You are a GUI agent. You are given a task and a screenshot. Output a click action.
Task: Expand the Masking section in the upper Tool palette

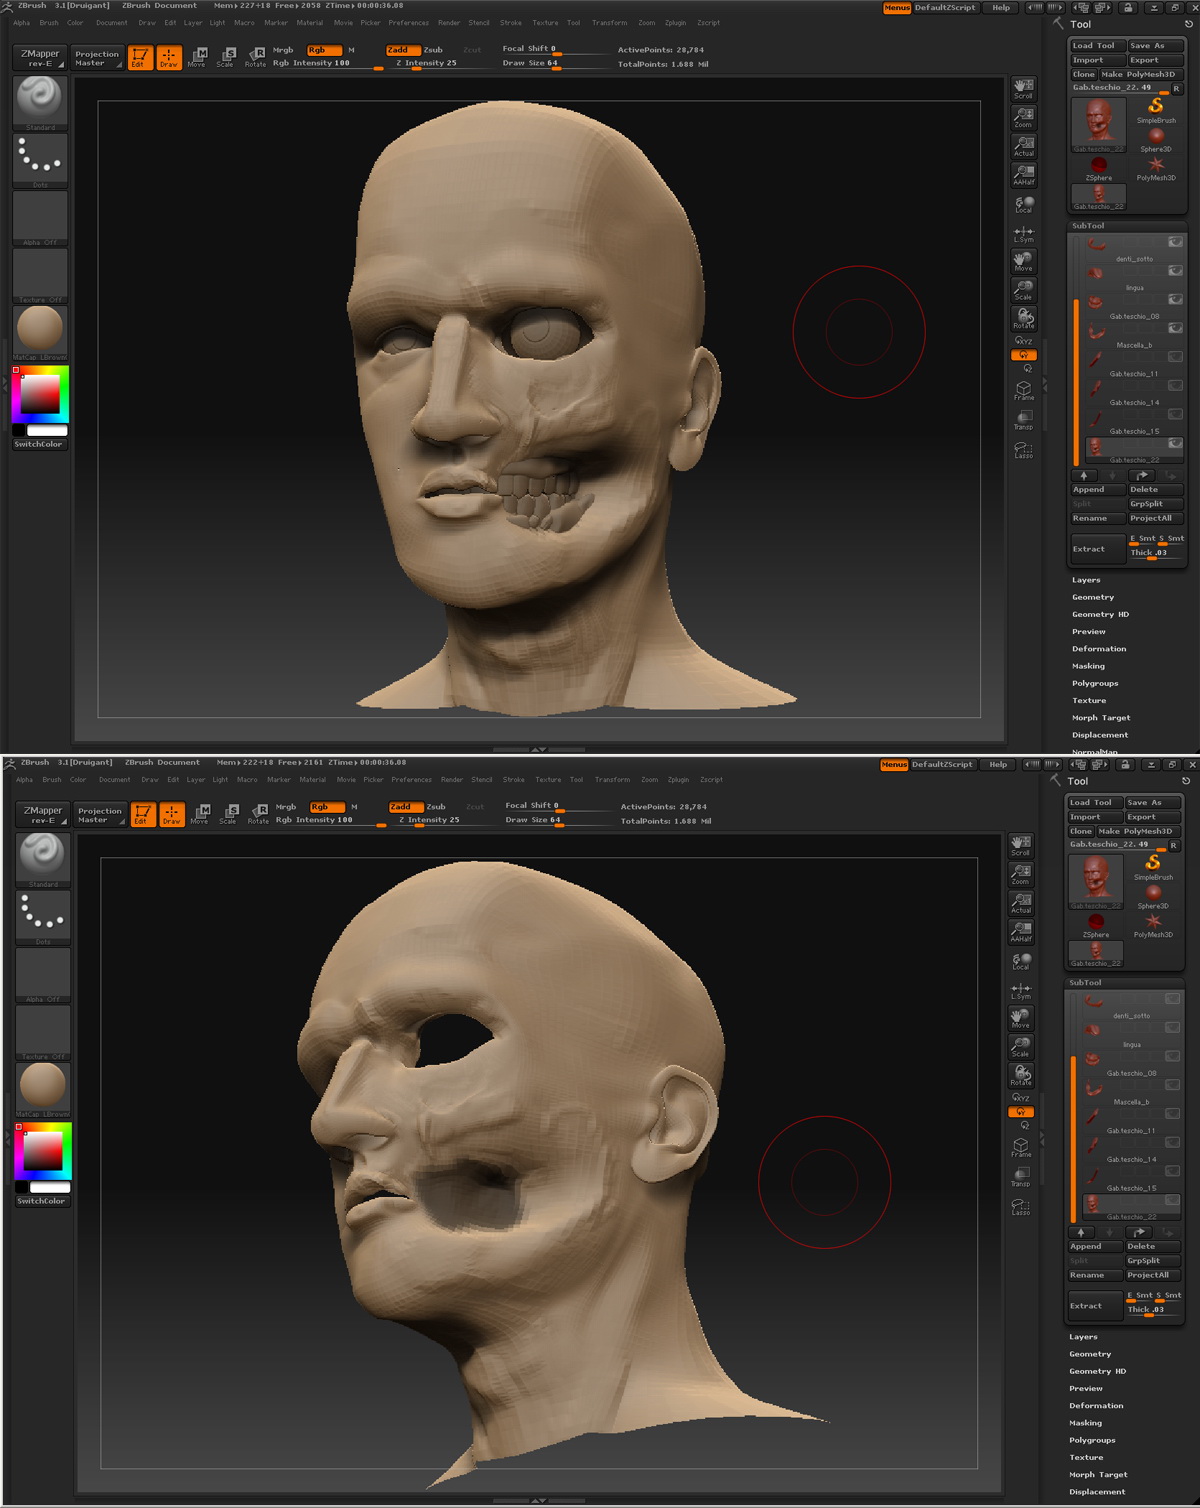(1088, 666)
